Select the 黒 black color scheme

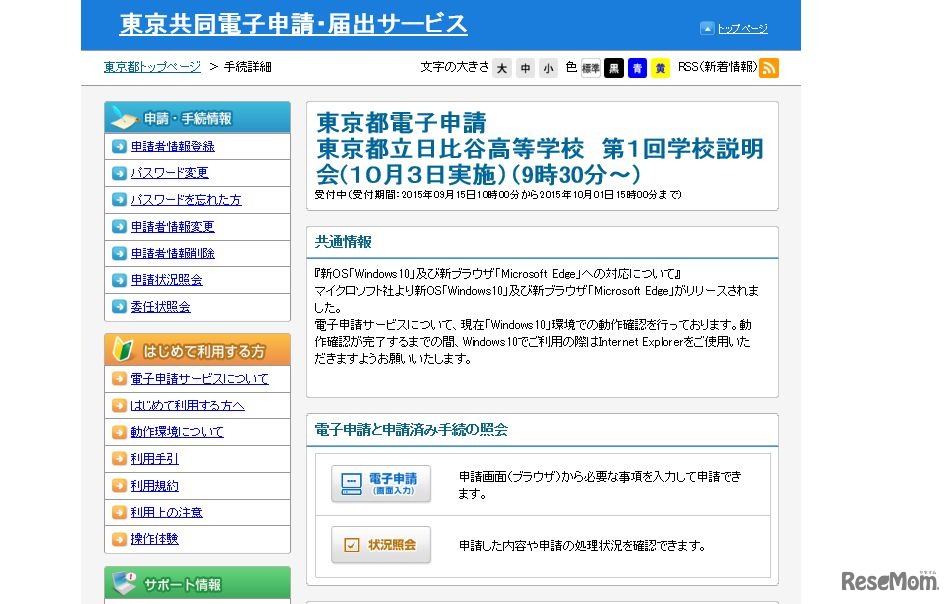pos(614,69)
